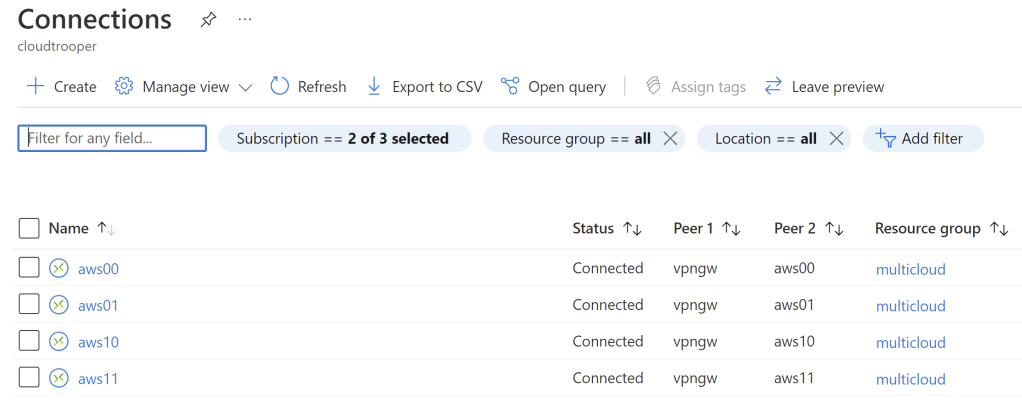Image resolution: width=1022 pixels, height=407 pixels.
Task: Open the Subscription filter pill
Action: tap(343, 139)
